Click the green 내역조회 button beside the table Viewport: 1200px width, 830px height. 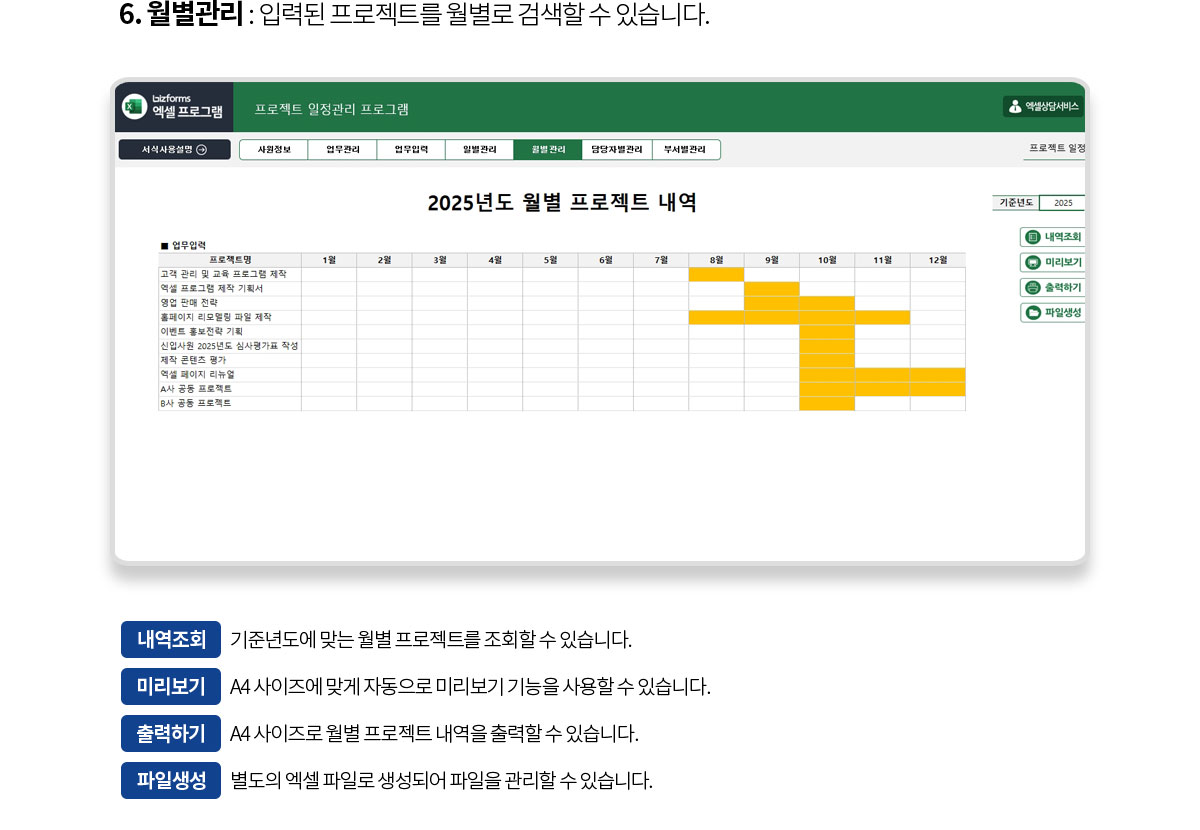1053,237
